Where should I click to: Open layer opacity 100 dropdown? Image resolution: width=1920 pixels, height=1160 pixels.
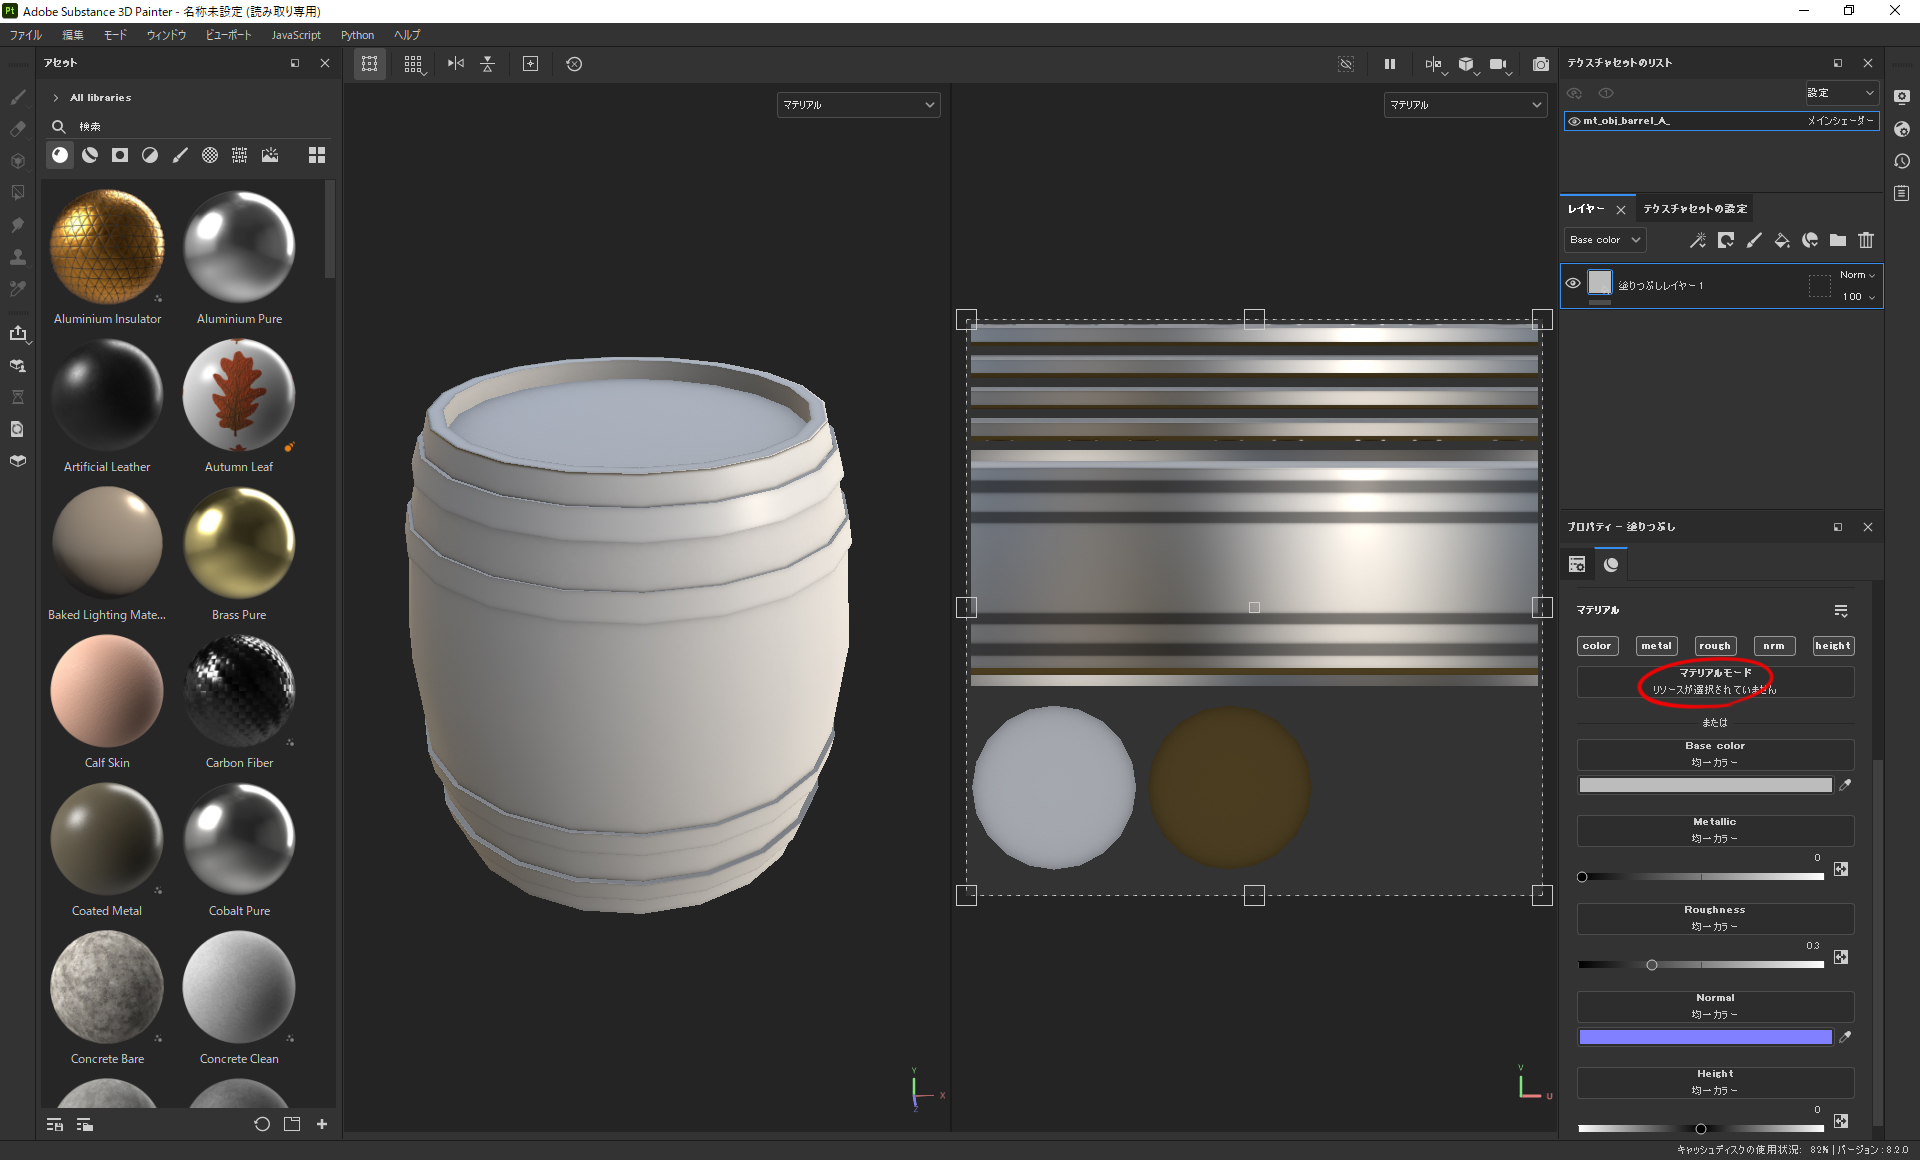(x=1859, y=297)
